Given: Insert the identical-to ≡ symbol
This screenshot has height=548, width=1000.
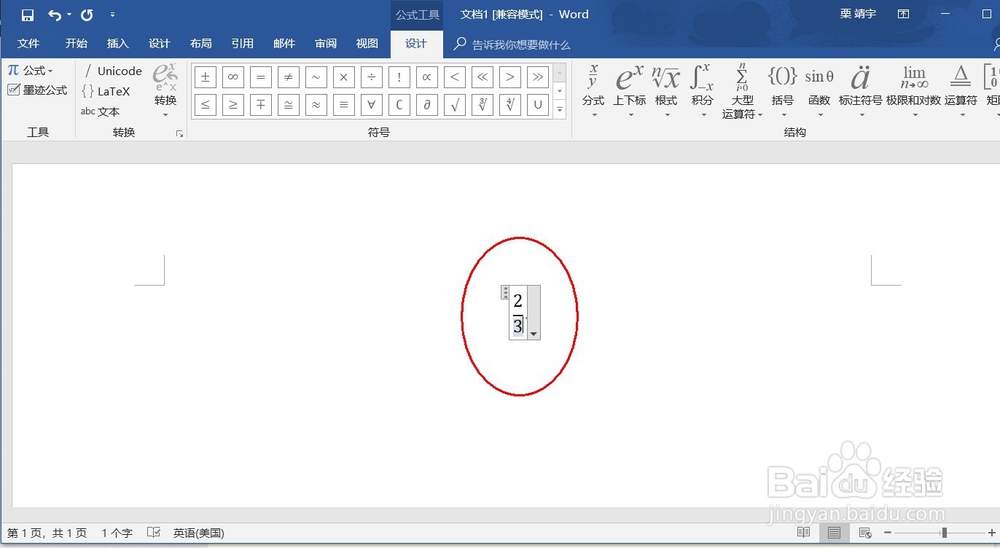Looking at the screenshot, I should pyautogui.click(x=344, y=105).
